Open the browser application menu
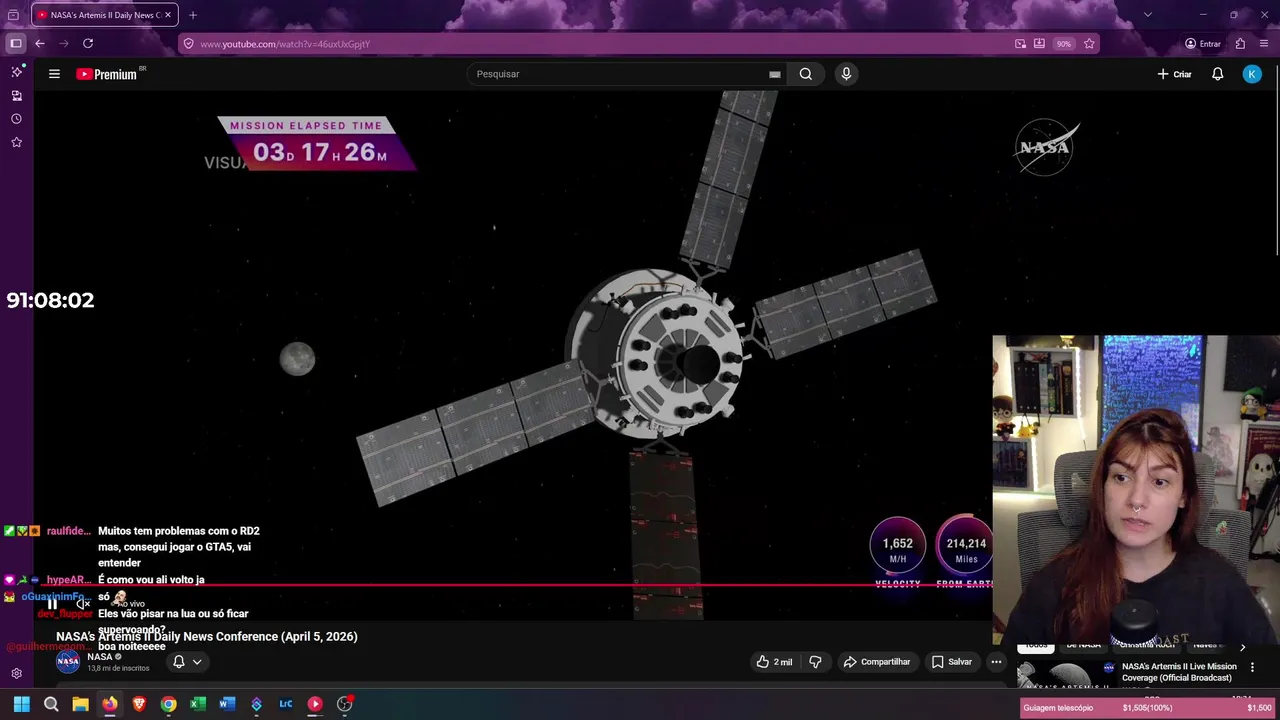The image size is (1280, 720). coord(1264,44)
